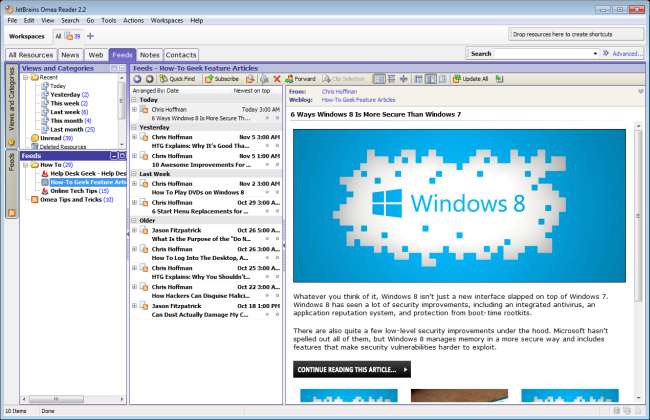Click the Chris Hoffman From link
The height and width of the screenshot is (420, 650).
(340, 92)
